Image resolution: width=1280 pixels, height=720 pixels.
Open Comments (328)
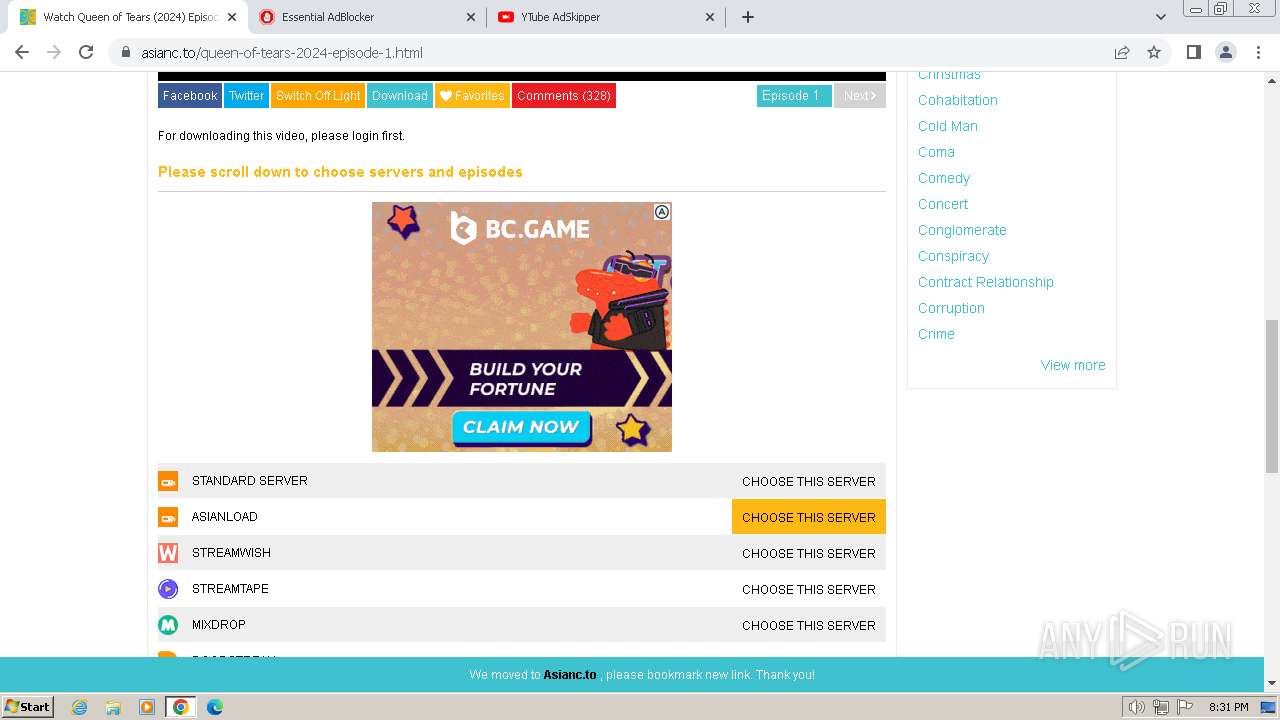[564, 96]
